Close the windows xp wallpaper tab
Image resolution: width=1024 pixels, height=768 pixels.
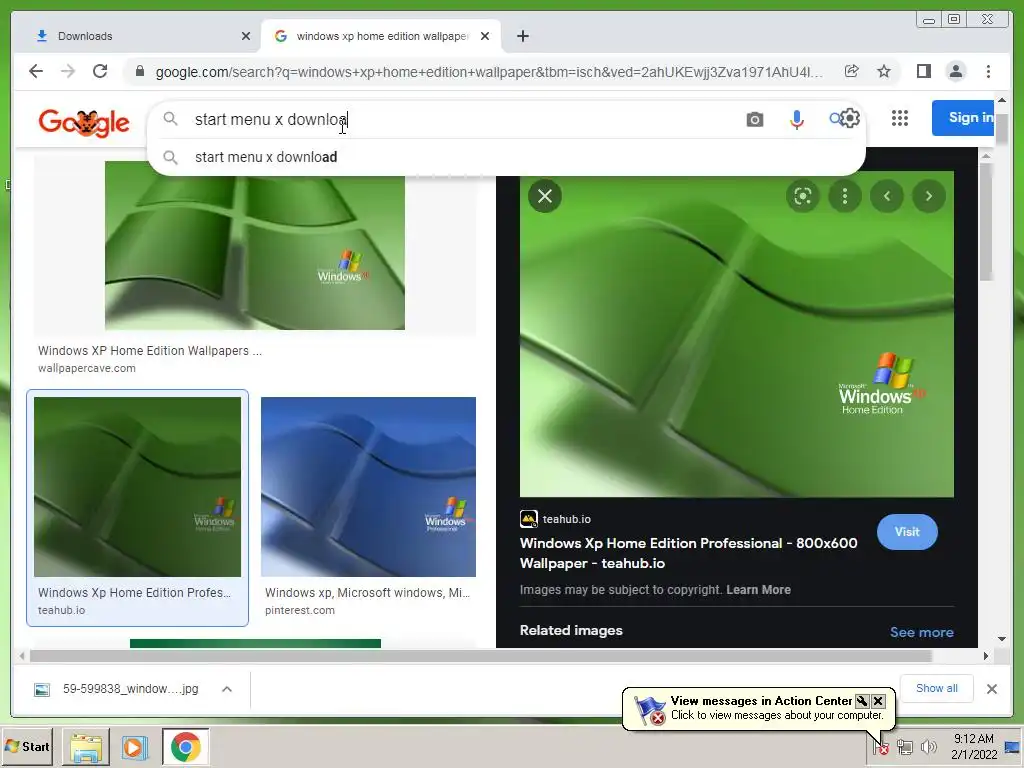(x=485, y=36)
